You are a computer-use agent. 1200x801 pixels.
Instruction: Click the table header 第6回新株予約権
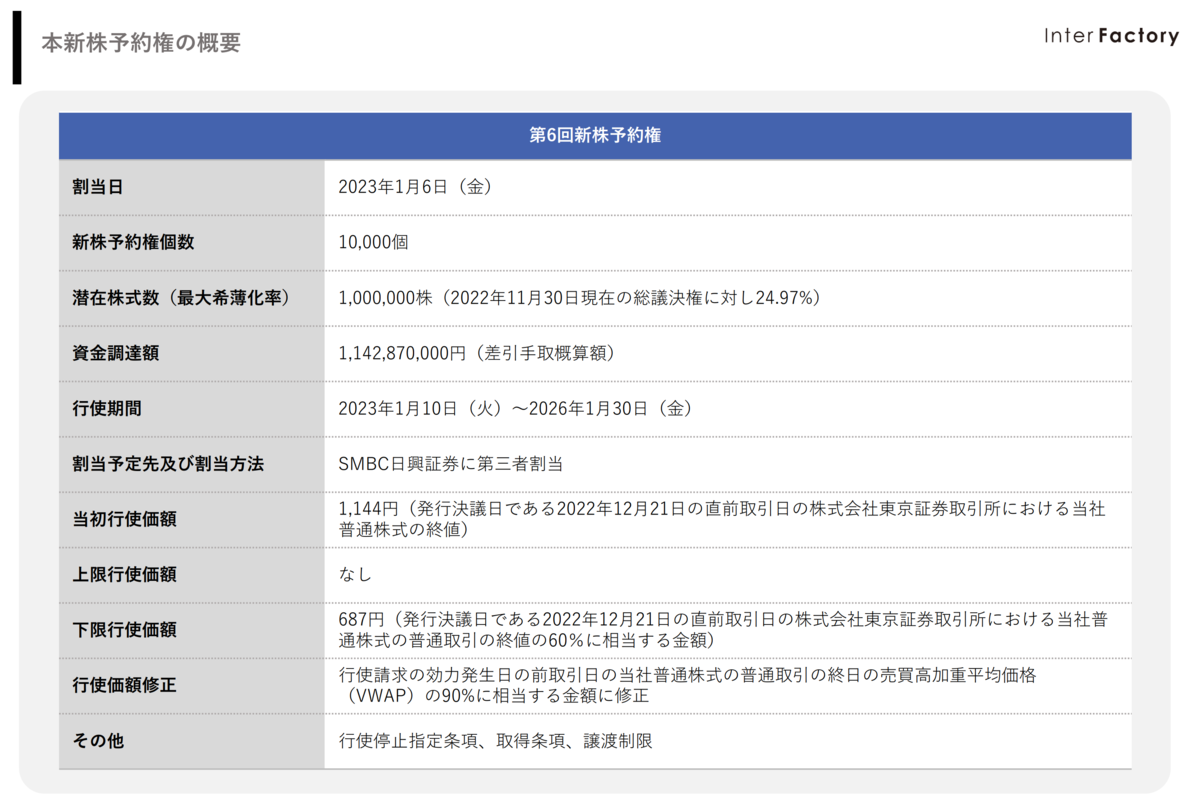click(595, 136)
